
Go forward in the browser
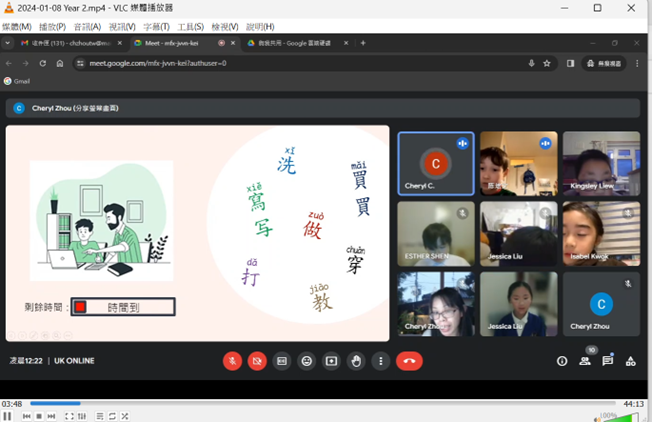26,64
